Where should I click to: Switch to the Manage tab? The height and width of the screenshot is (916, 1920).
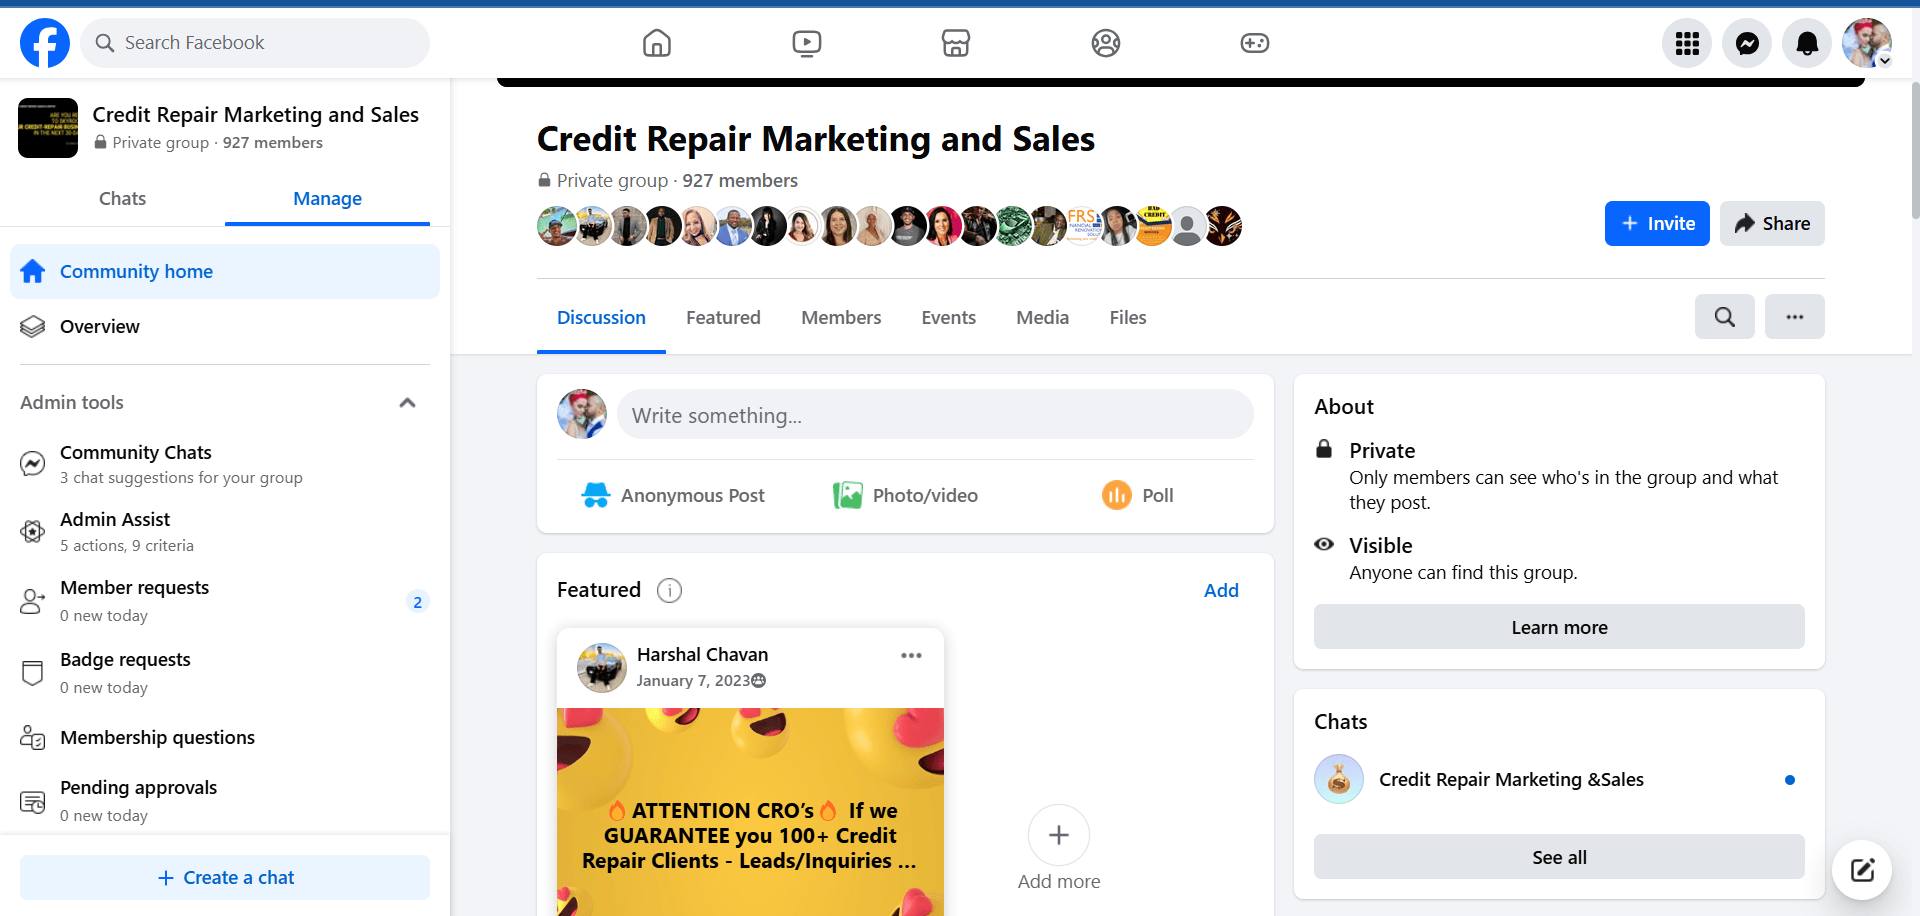coord(327,199)
